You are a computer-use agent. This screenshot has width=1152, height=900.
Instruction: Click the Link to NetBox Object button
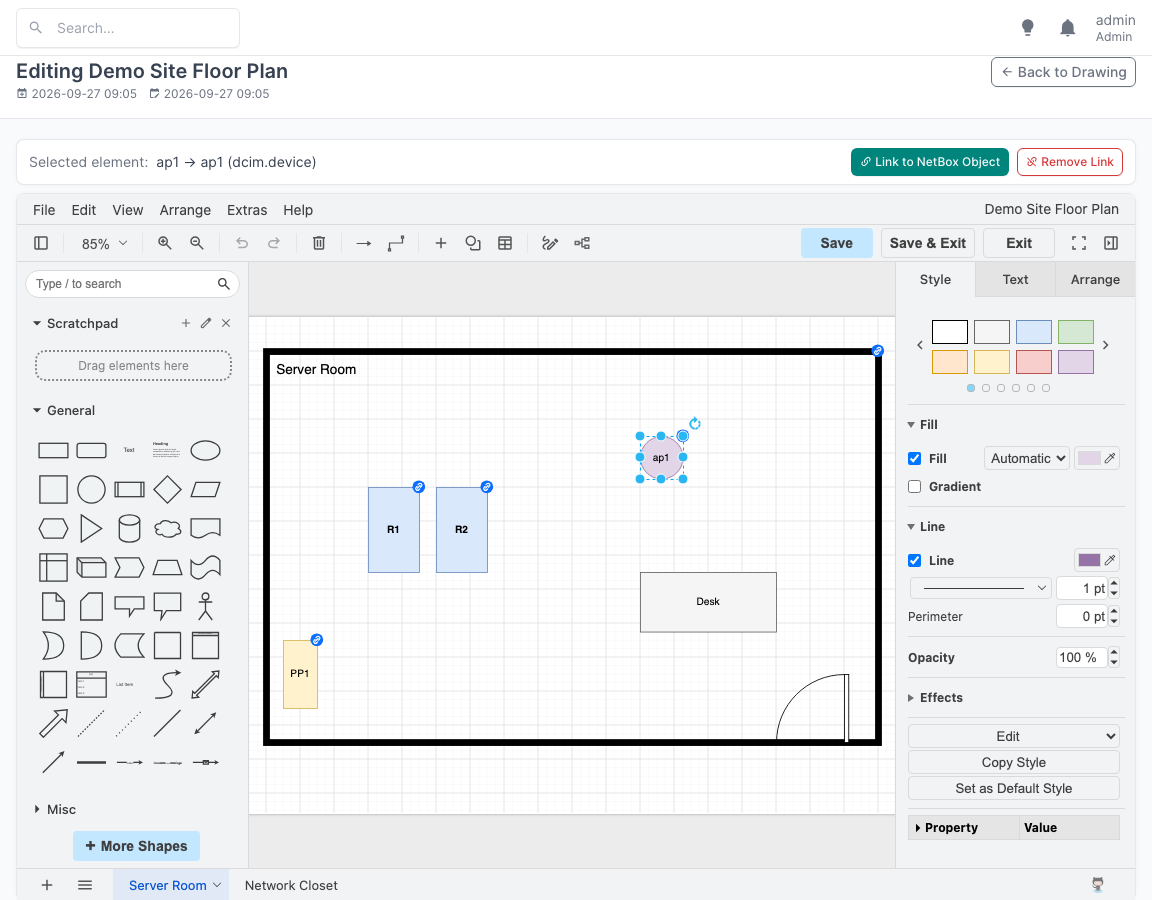coord(930,162)
